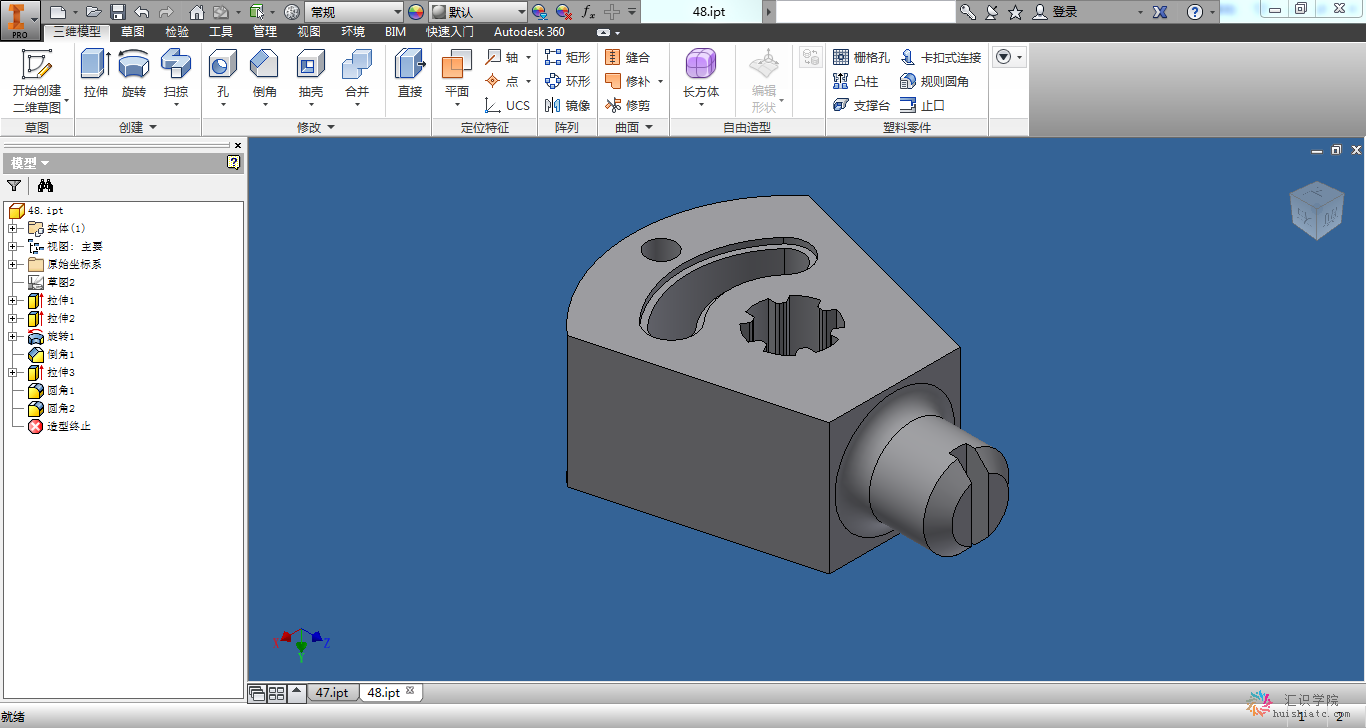Expand the 拉伸1 feature node
The image size is (1366, 728).
click(13, 300)
